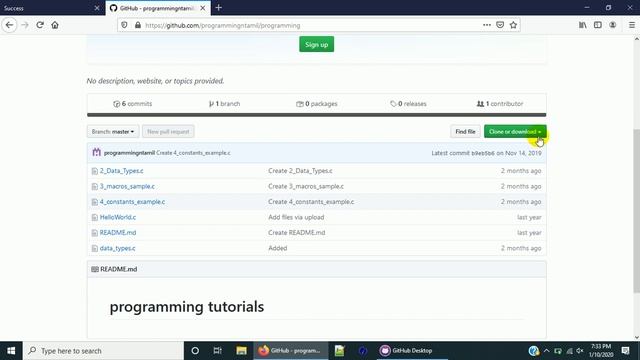Click commit message Create README.md
640x360 pixels.
pyautogui.click(x=297, y=233)
